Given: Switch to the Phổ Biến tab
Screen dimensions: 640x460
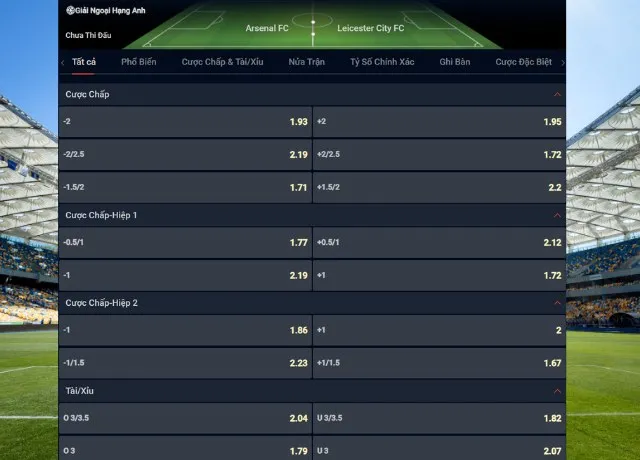Looking at the screenshot, I should (139, 62).
